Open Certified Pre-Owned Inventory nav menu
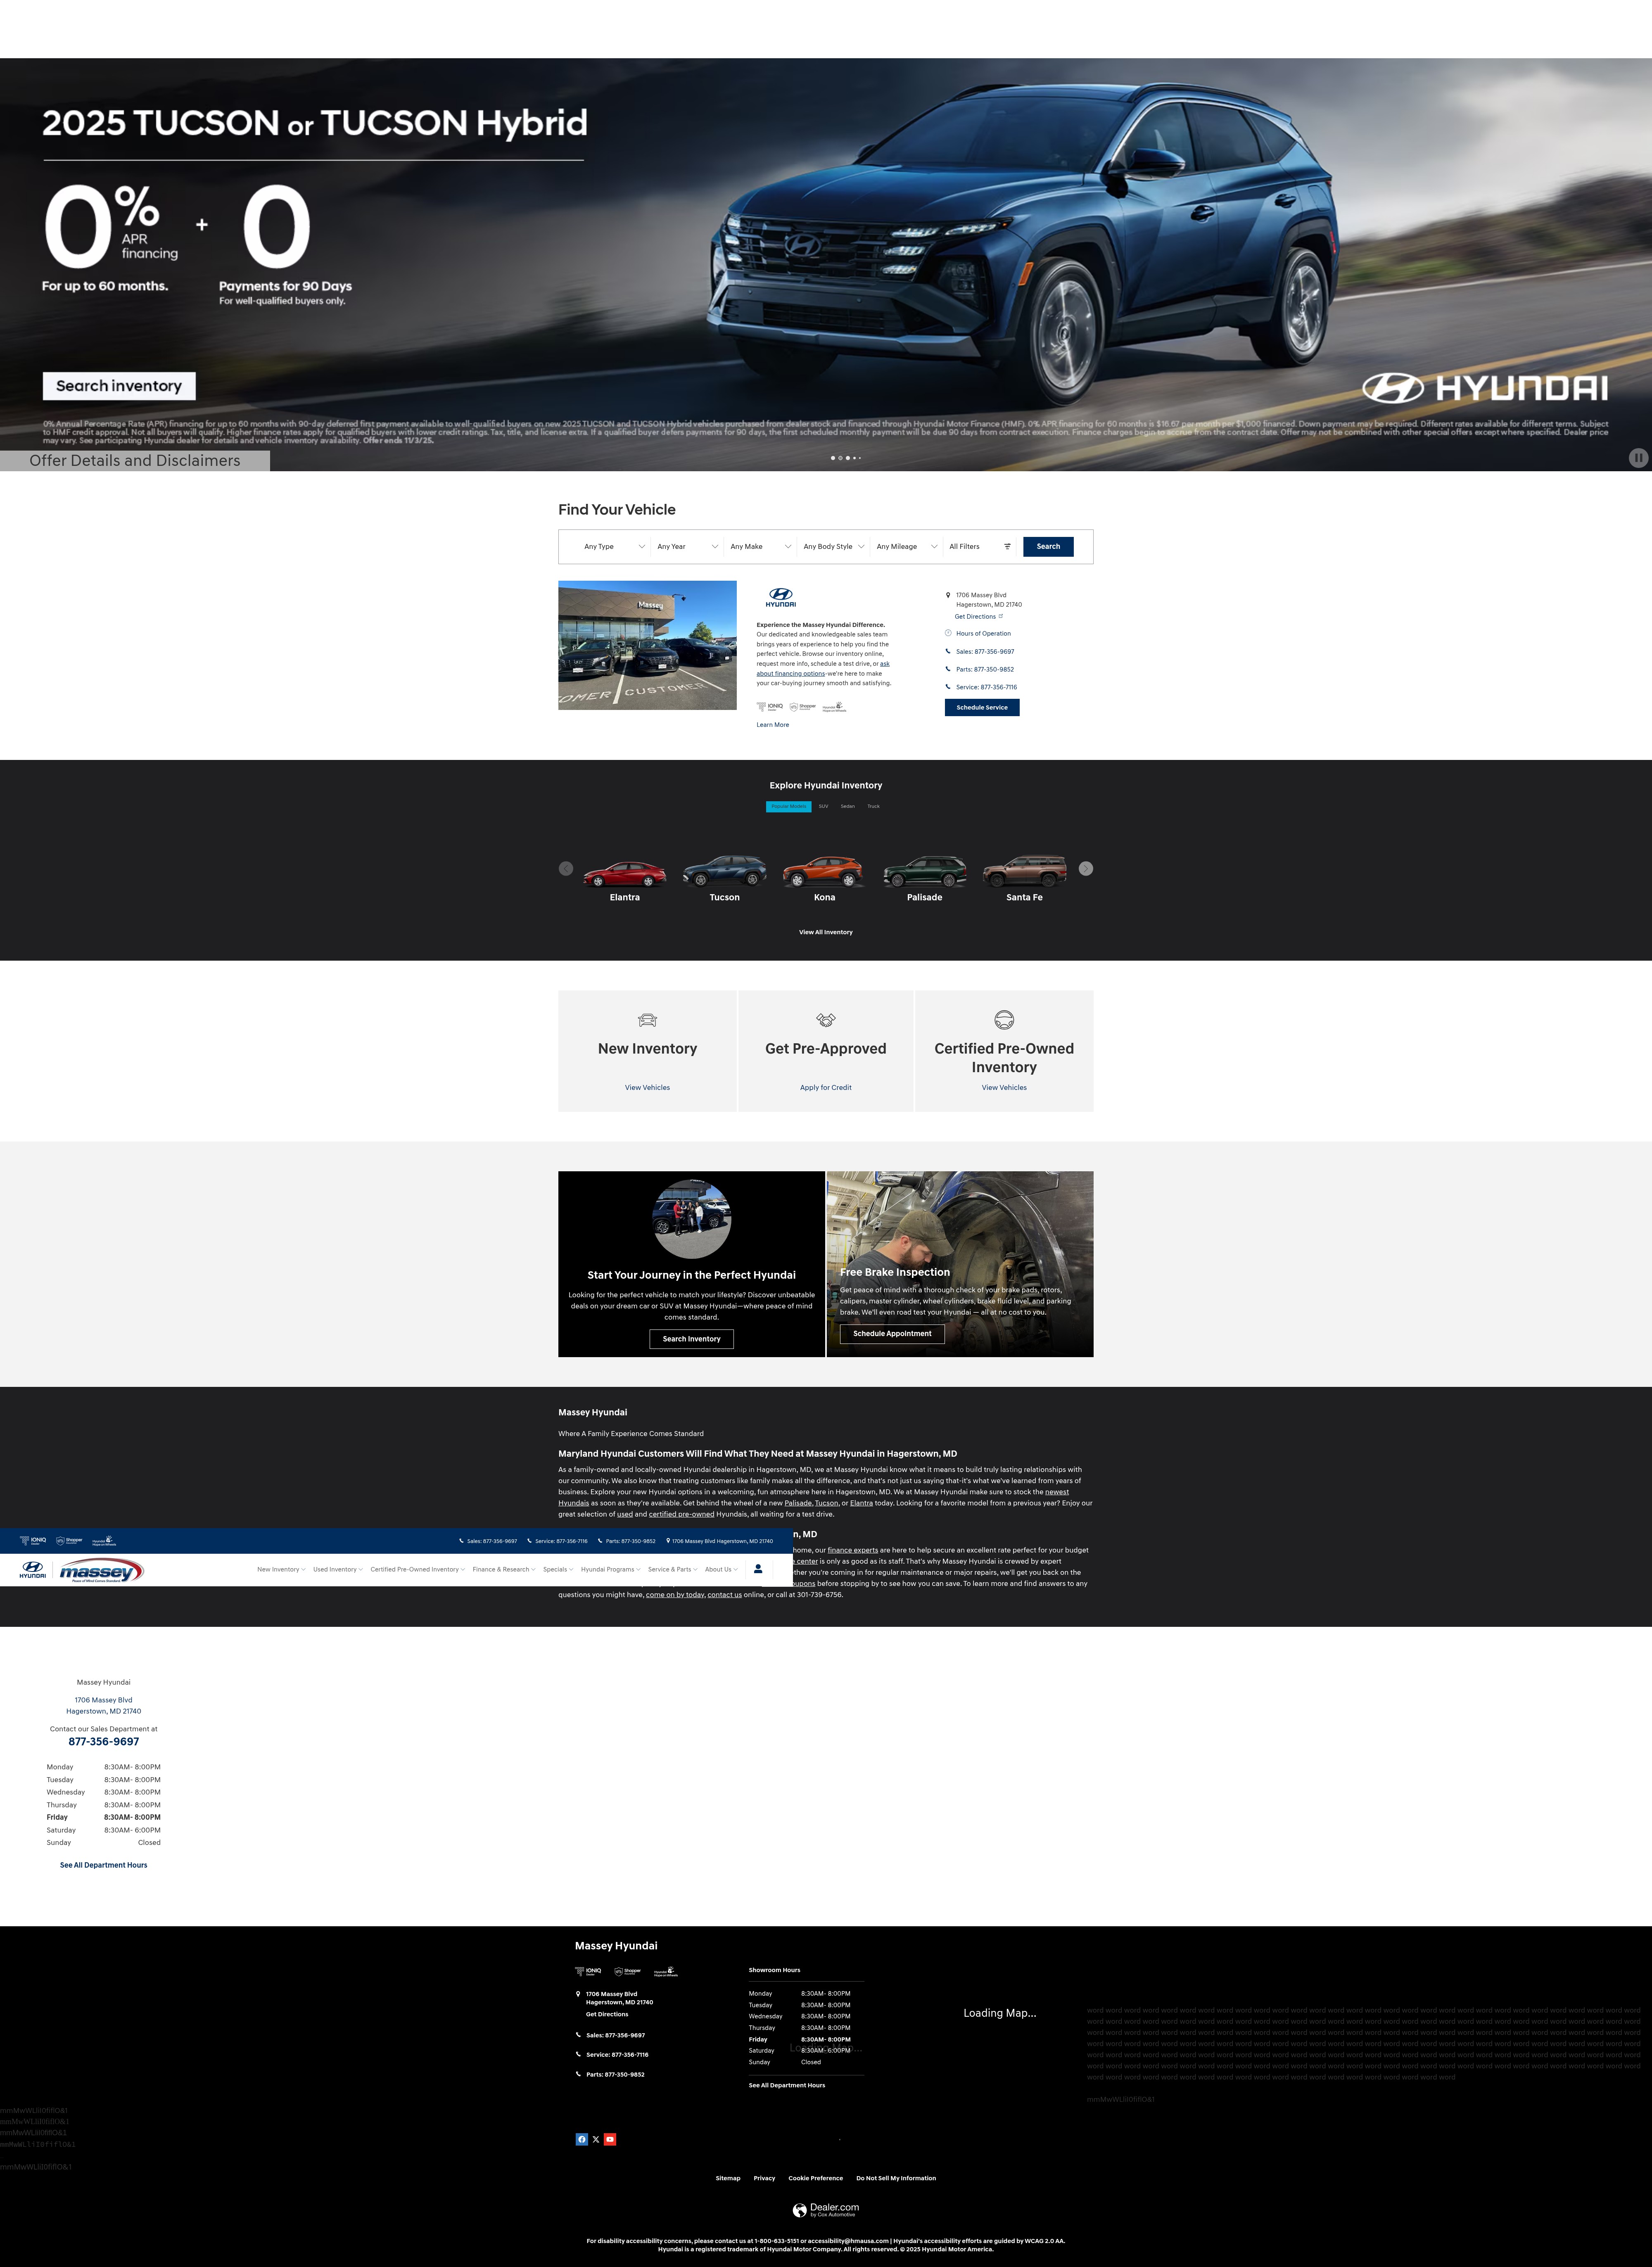 [x=418, y=1570]
